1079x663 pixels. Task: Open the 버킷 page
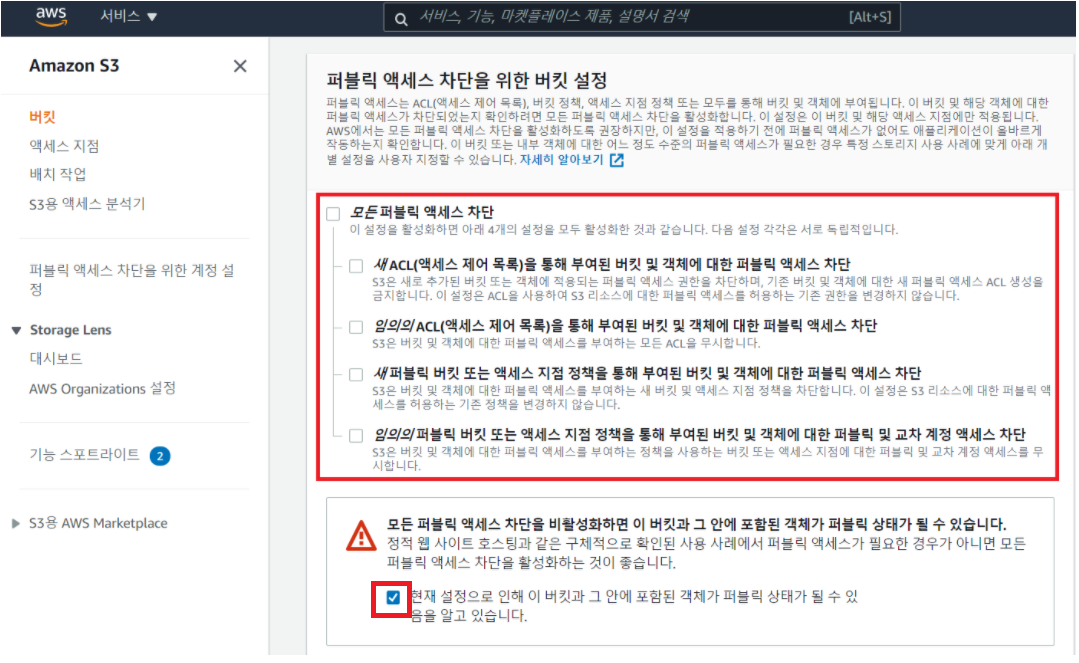[42, 117]
